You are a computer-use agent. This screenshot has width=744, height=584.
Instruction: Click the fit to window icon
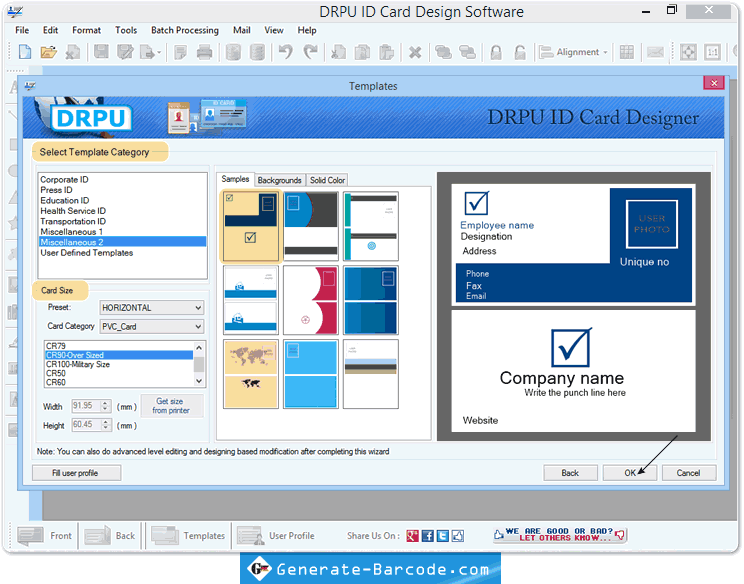pyautogui.click(x=688, y=52)
